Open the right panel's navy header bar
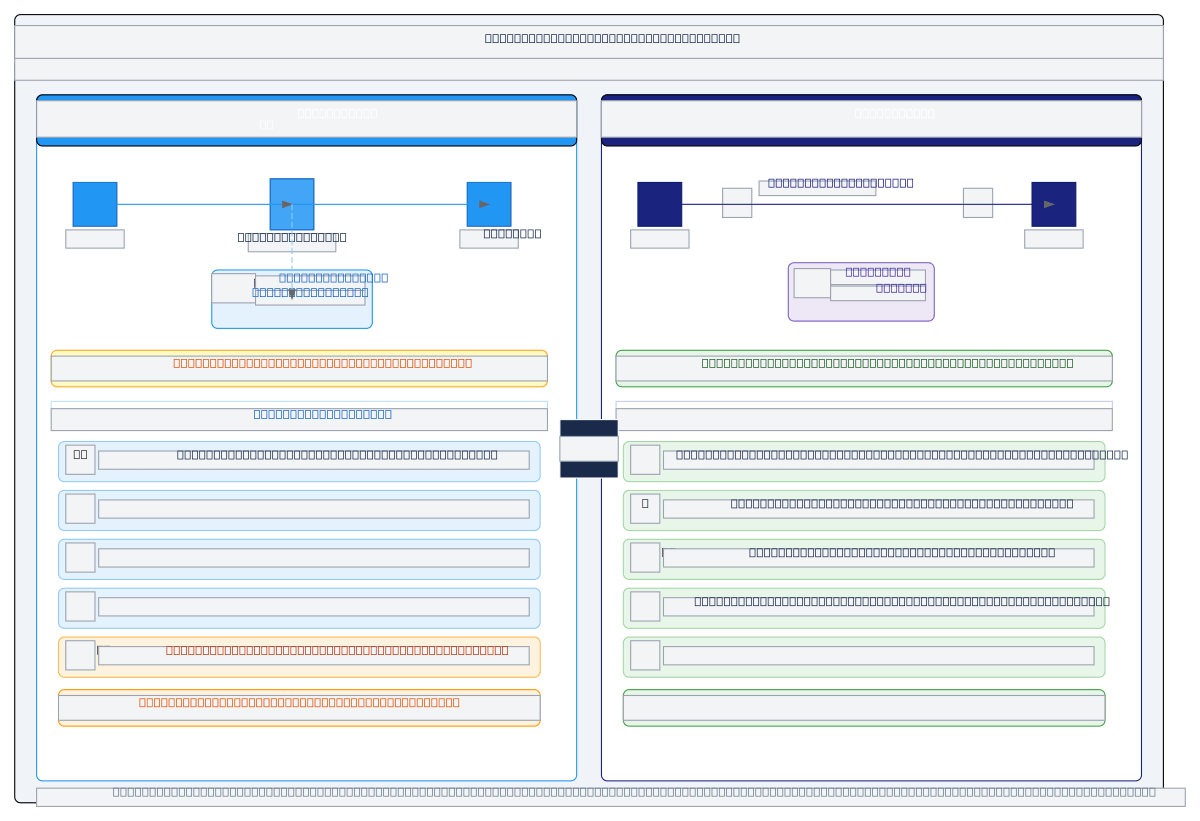Image resolution: width=1200 pixels, height=821 pixels. (870, 120)
